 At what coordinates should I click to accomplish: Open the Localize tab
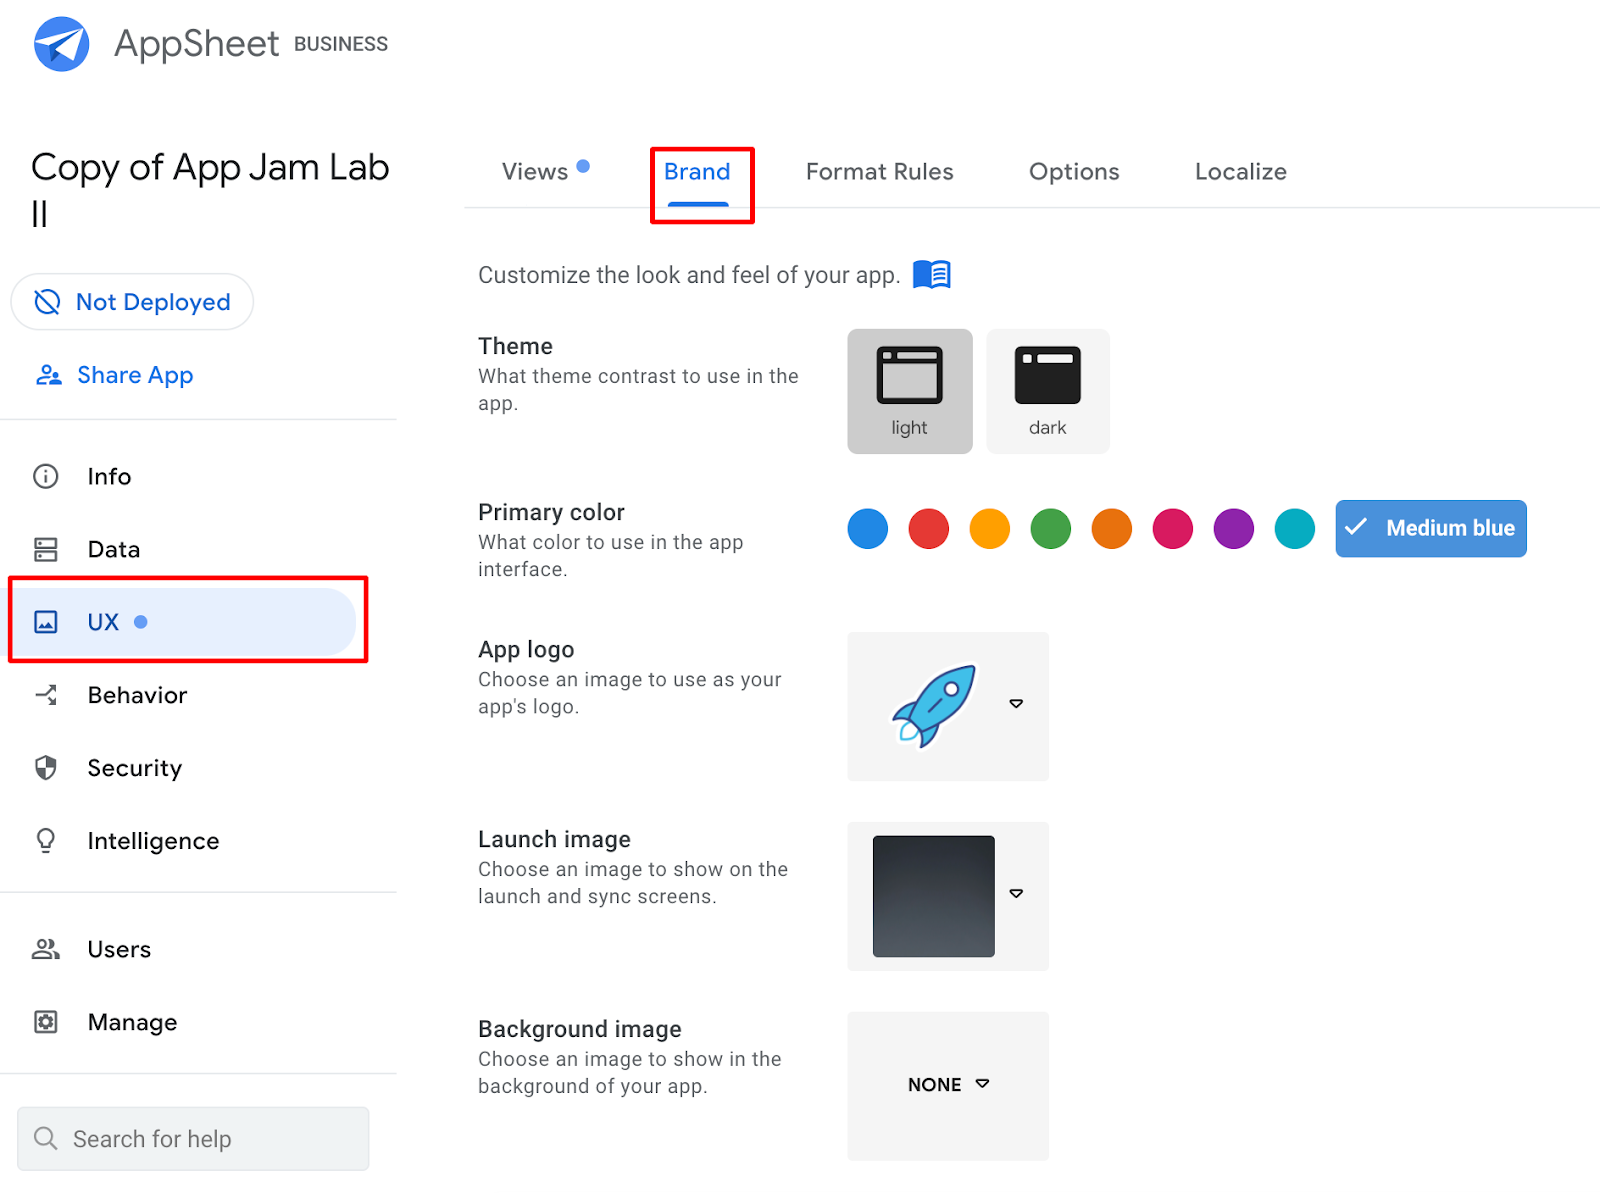1240,172
